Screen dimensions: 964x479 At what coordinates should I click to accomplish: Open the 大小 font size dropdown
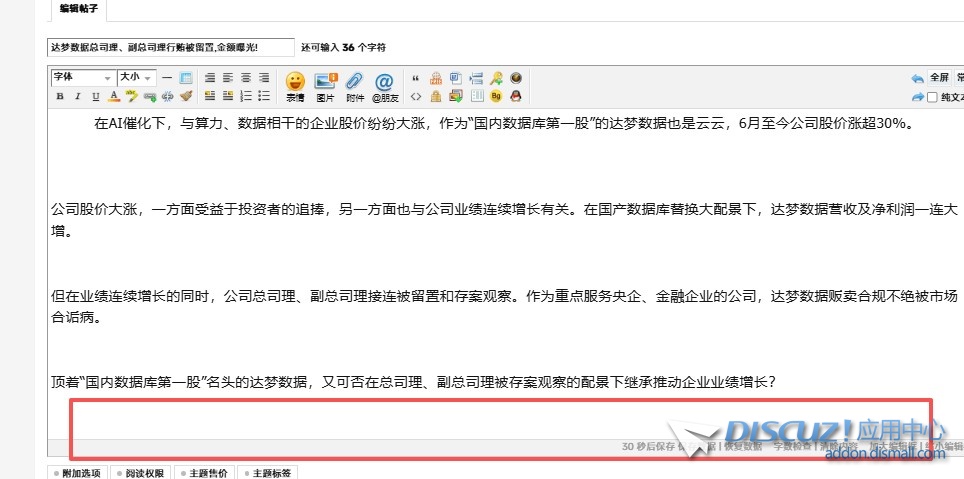135,77
